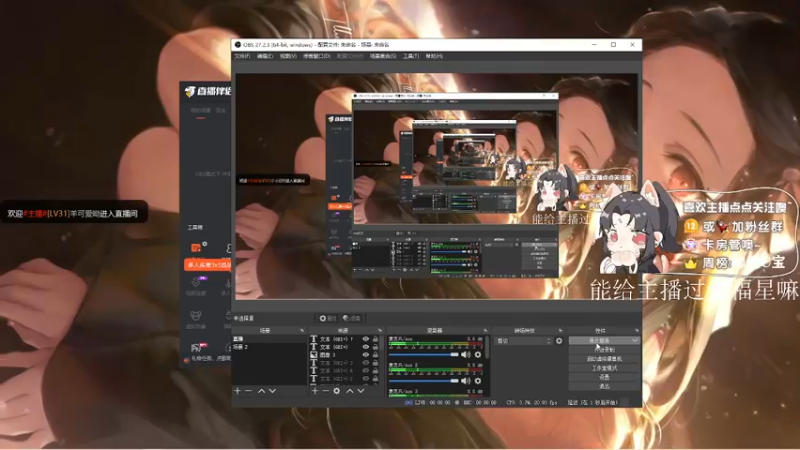Mute the 麦克风/Aux channel speaker icon
Image resolution: width=800 pixels, height=450 pixels.
point(466,355)
